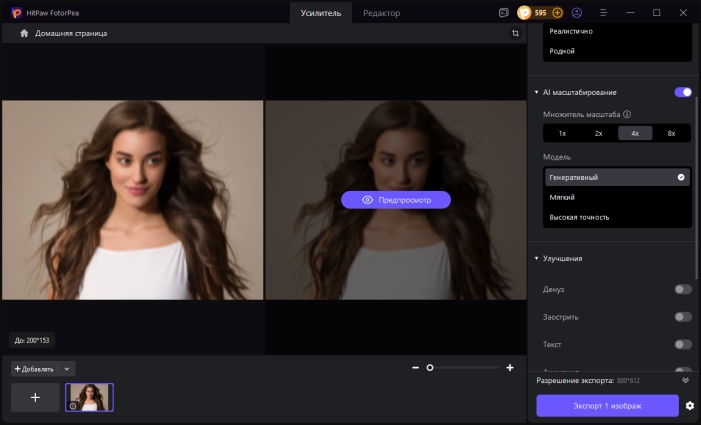Click the Предпросмотр button
Screen dimensions: 701x425
396,200
